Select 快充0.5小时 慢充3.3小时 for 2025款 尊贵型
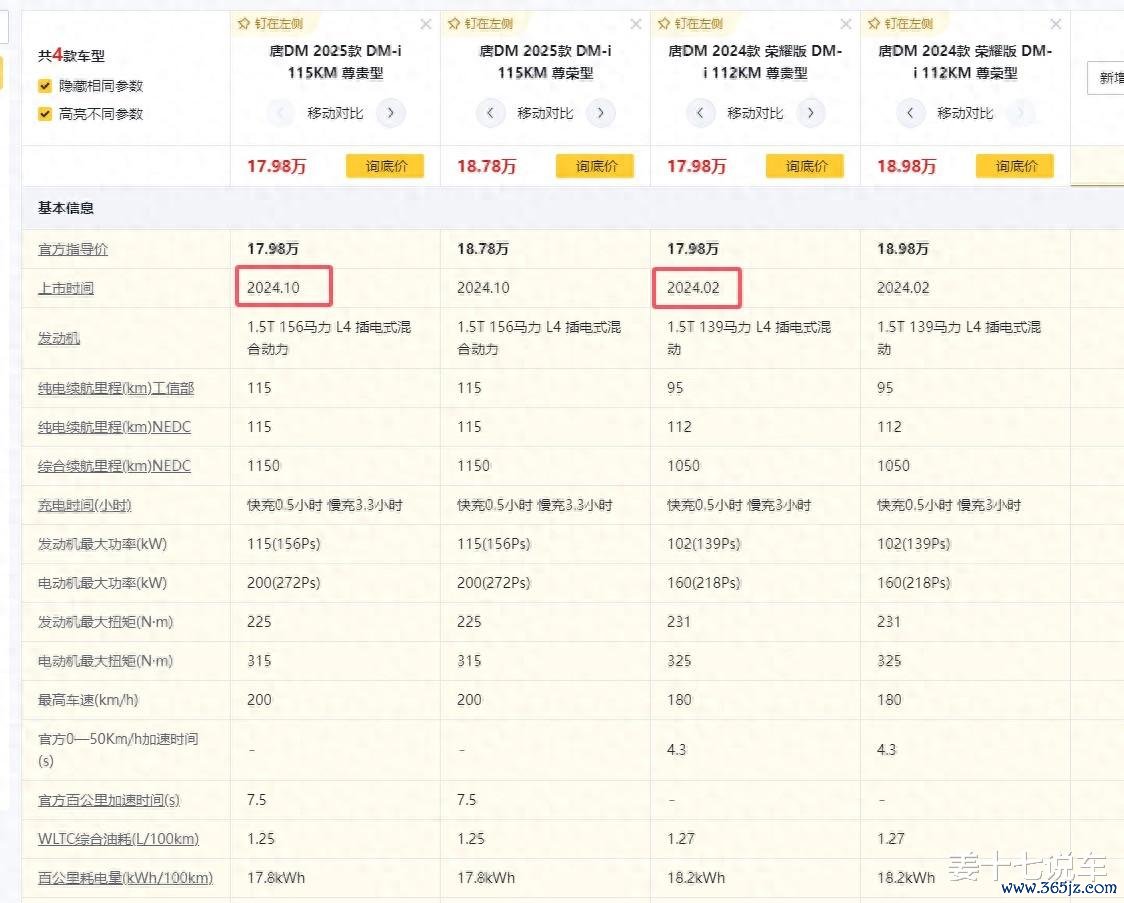 click(325, 505)
